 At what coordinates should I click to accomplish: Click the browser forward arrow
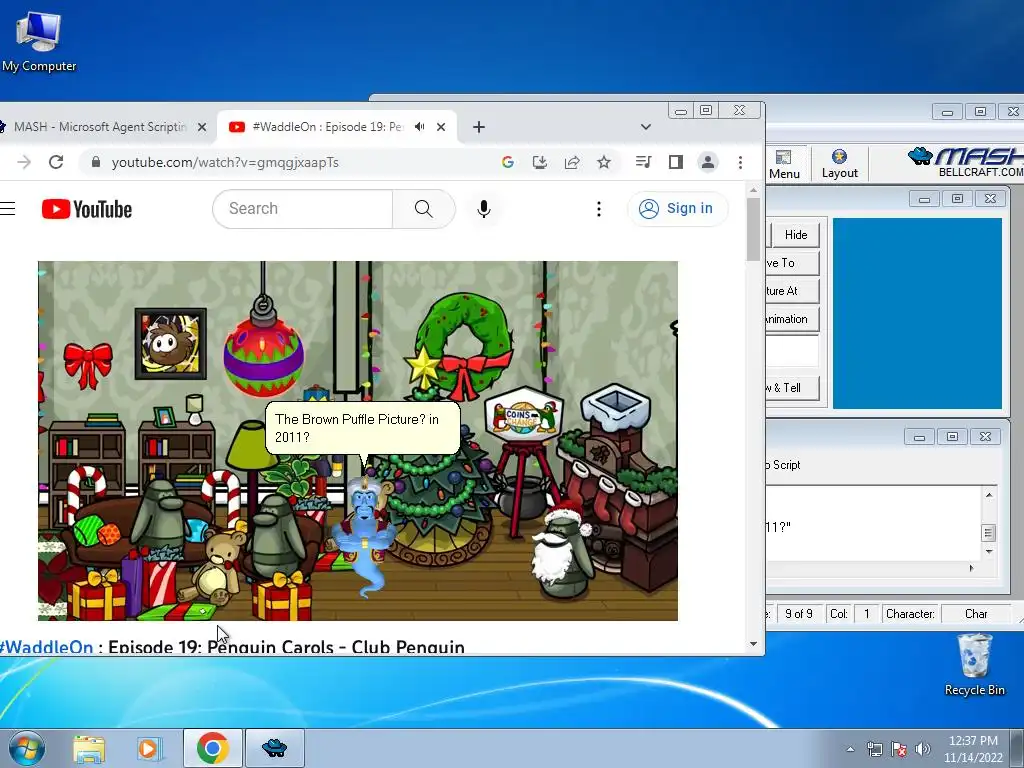(x=24, y=162)
